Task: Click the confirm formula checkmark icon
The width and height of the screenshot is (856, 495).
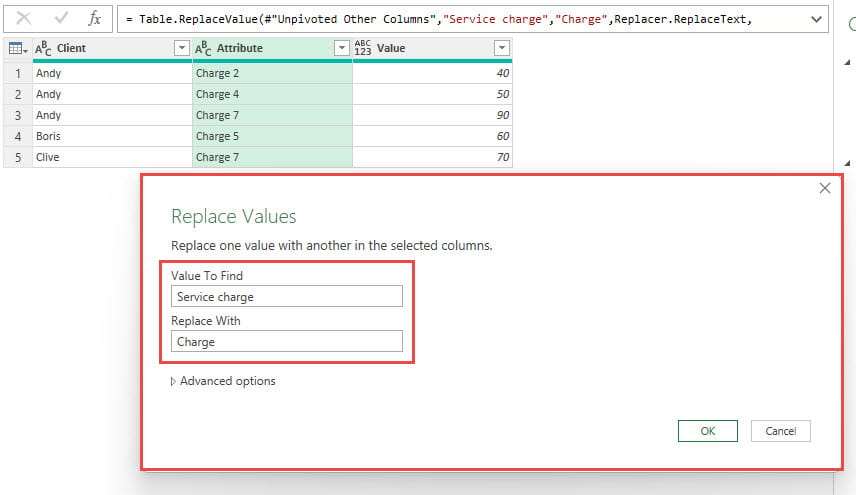Action: coord(59,19)
